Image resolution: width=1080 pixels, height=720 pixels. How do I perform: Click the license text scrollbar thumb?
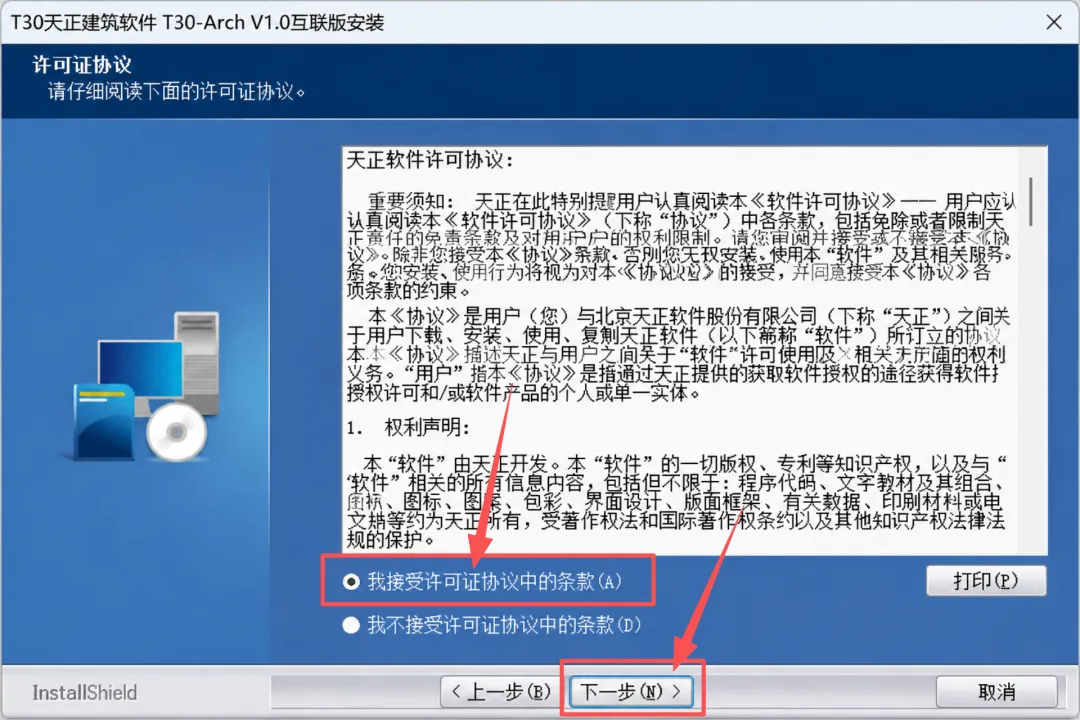(x=1030, y=201)
